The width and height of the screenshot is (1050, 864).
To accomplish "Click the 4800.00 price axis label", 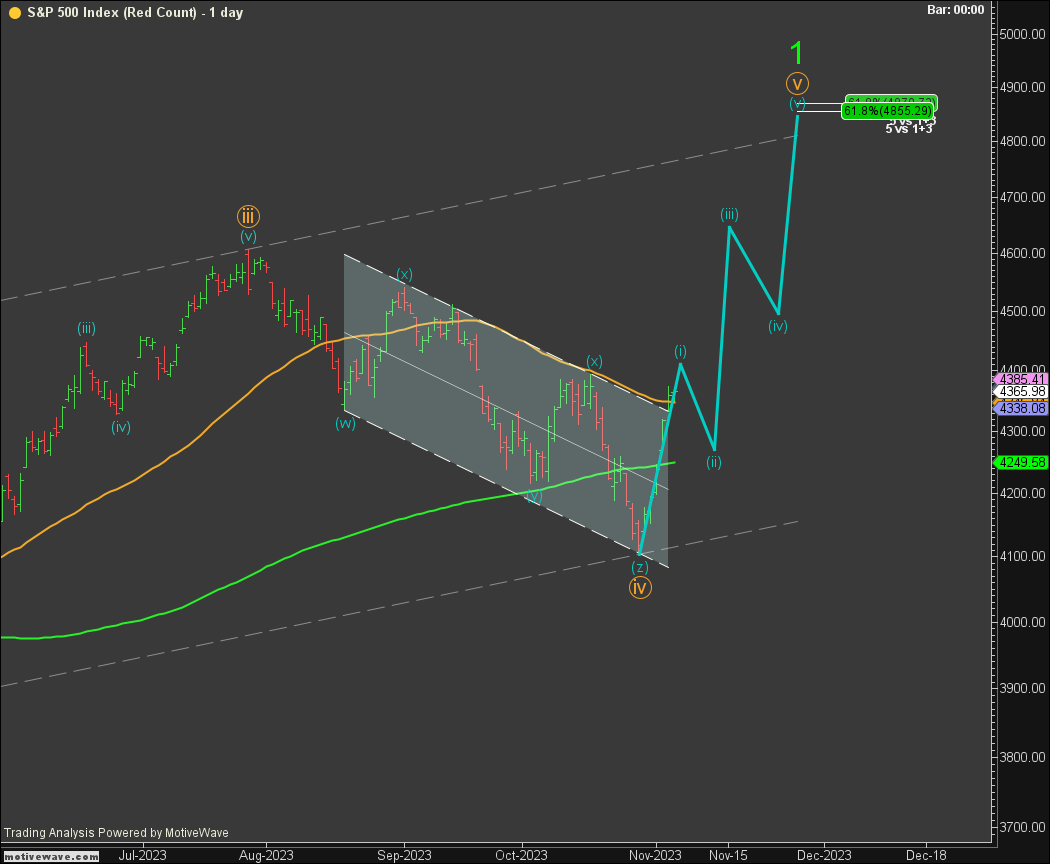I will [1023, 141].
